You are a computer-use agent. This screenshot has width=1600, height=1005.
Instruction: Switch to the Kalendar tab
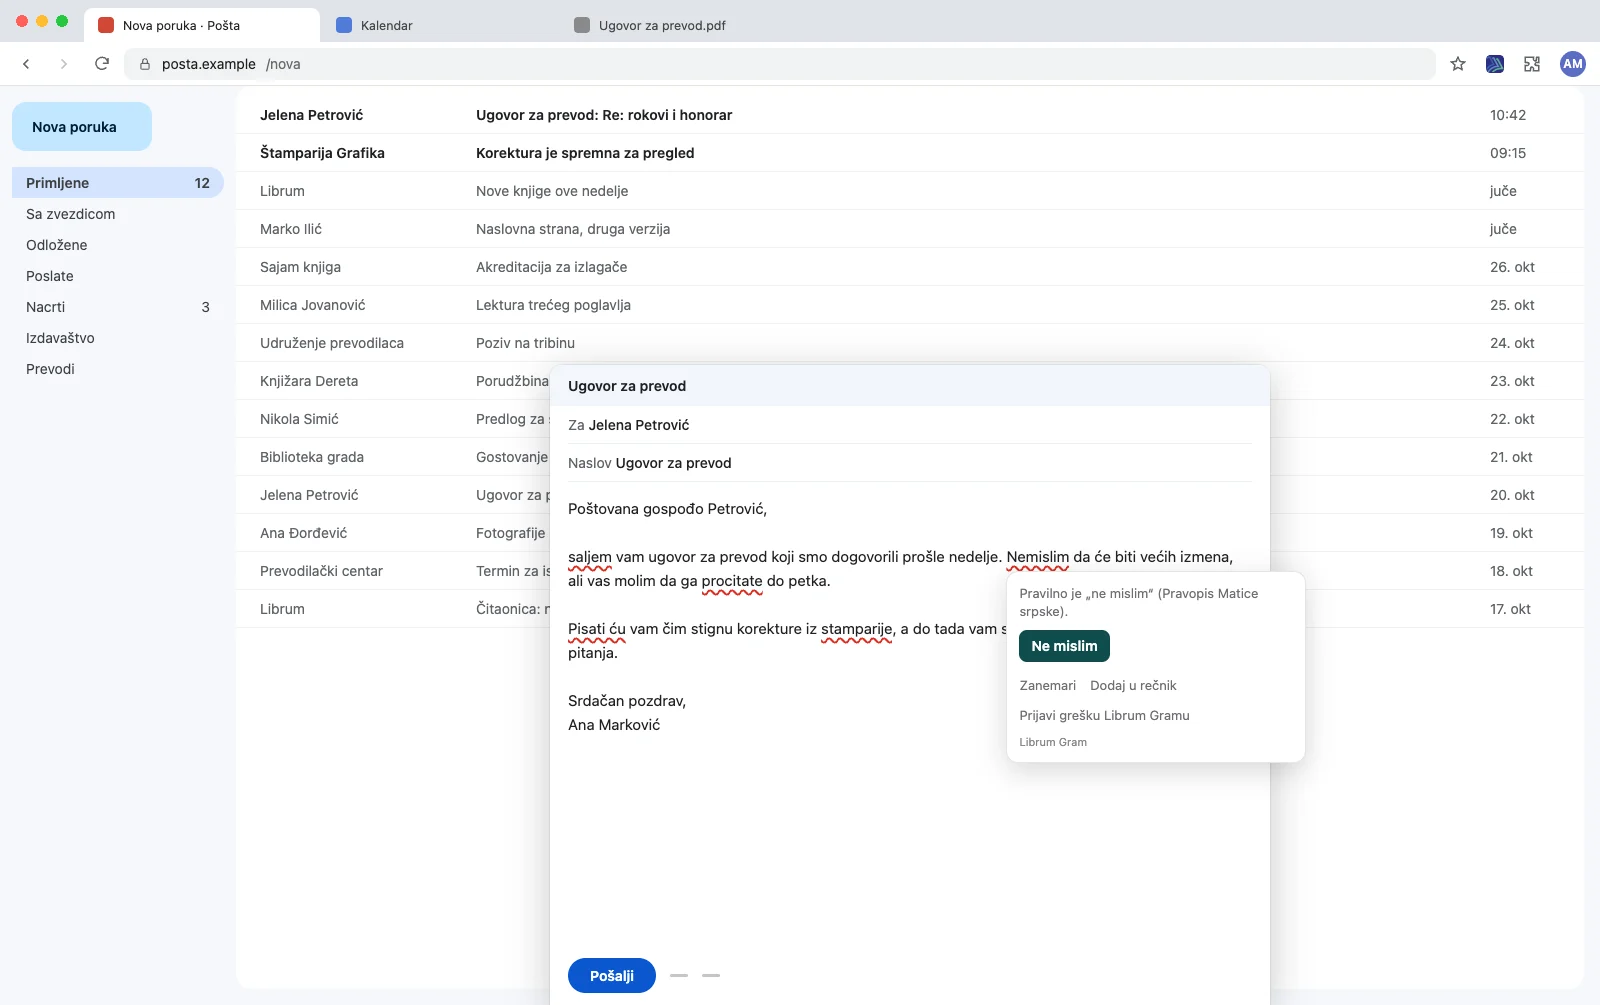[x=440, y=25]
